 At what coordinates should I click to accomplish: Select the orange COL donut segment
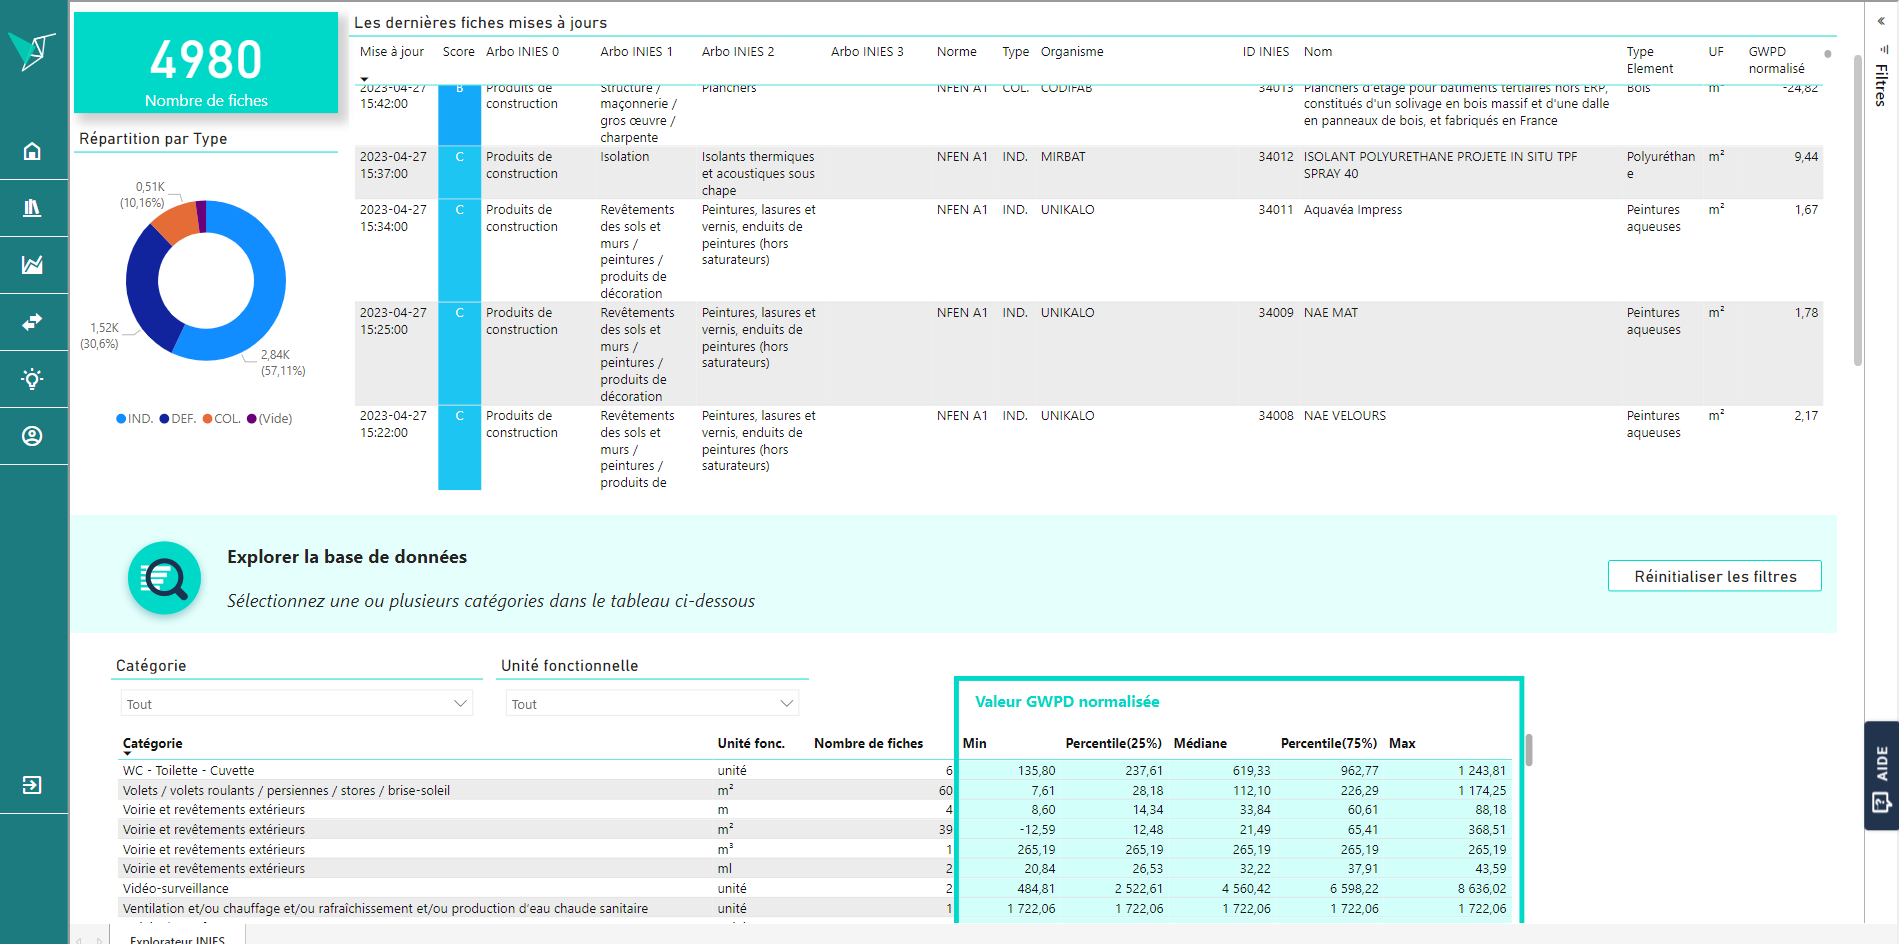click(176, 222)
